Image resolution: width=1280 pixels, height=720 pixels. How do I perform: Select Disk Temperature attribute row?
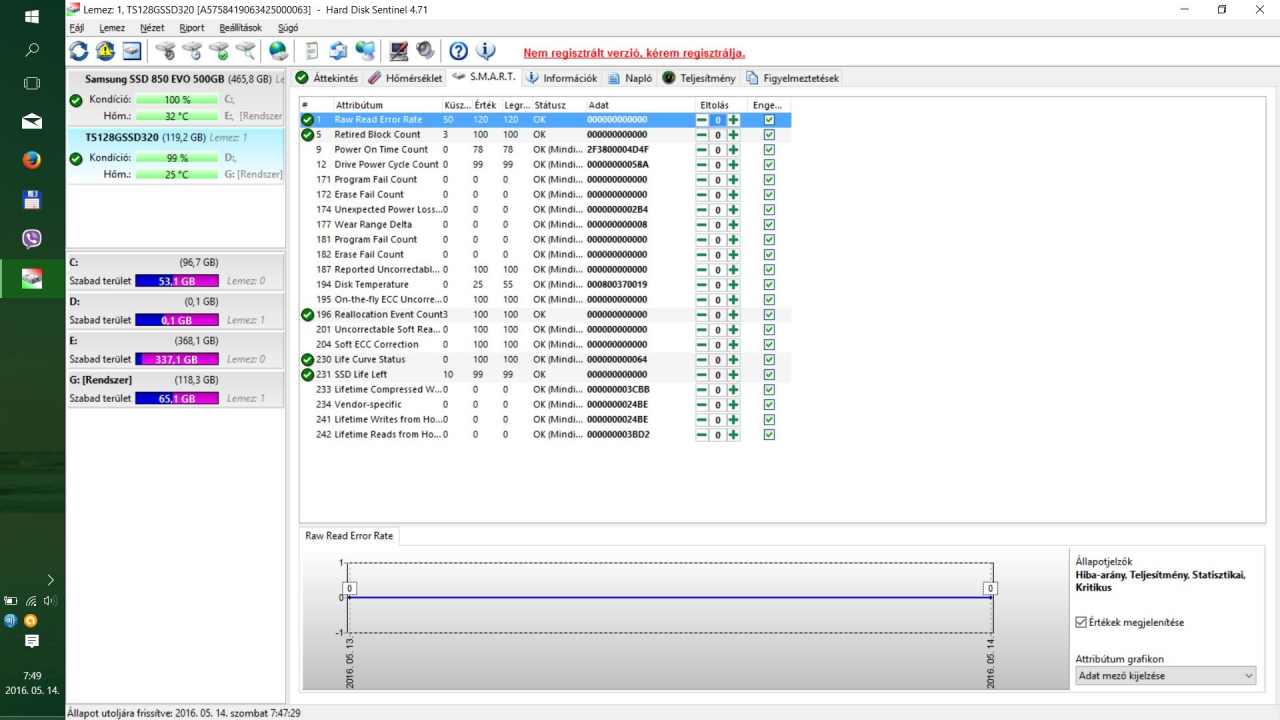pos(545,285)
